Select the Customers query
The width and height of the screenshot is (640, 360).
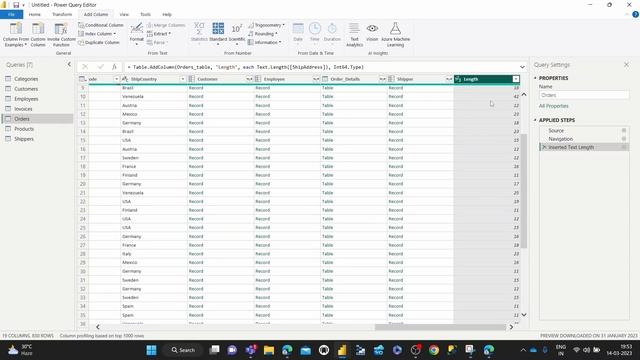click(x=26, y=89)
